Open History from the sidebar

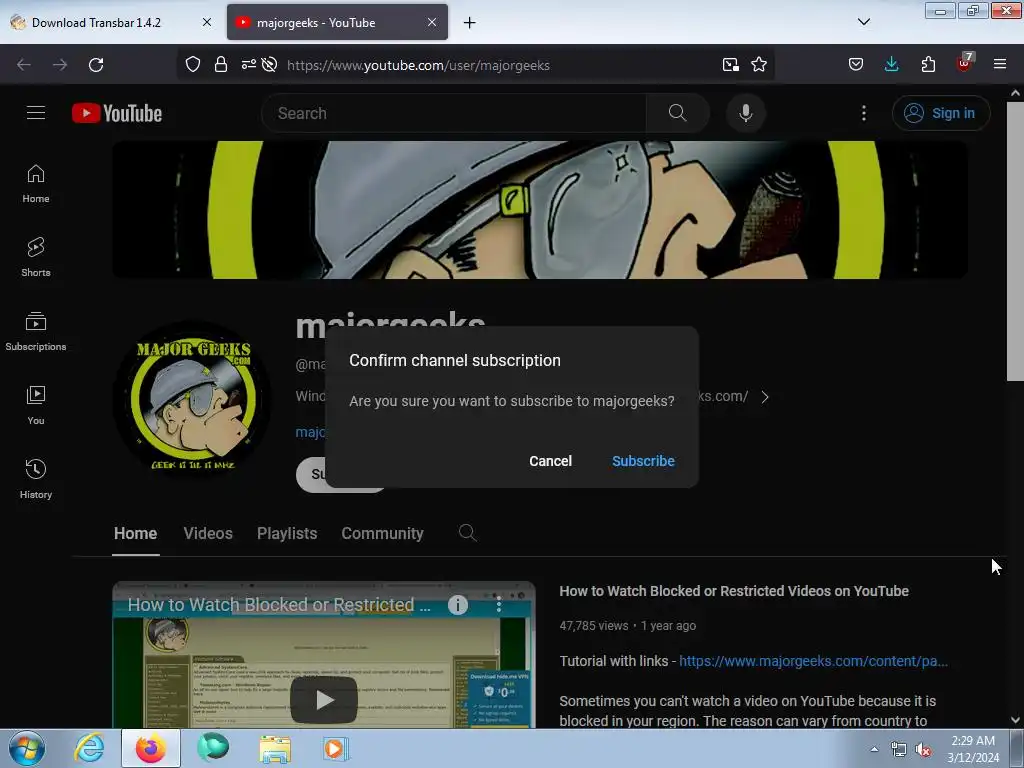pos(36,479)
